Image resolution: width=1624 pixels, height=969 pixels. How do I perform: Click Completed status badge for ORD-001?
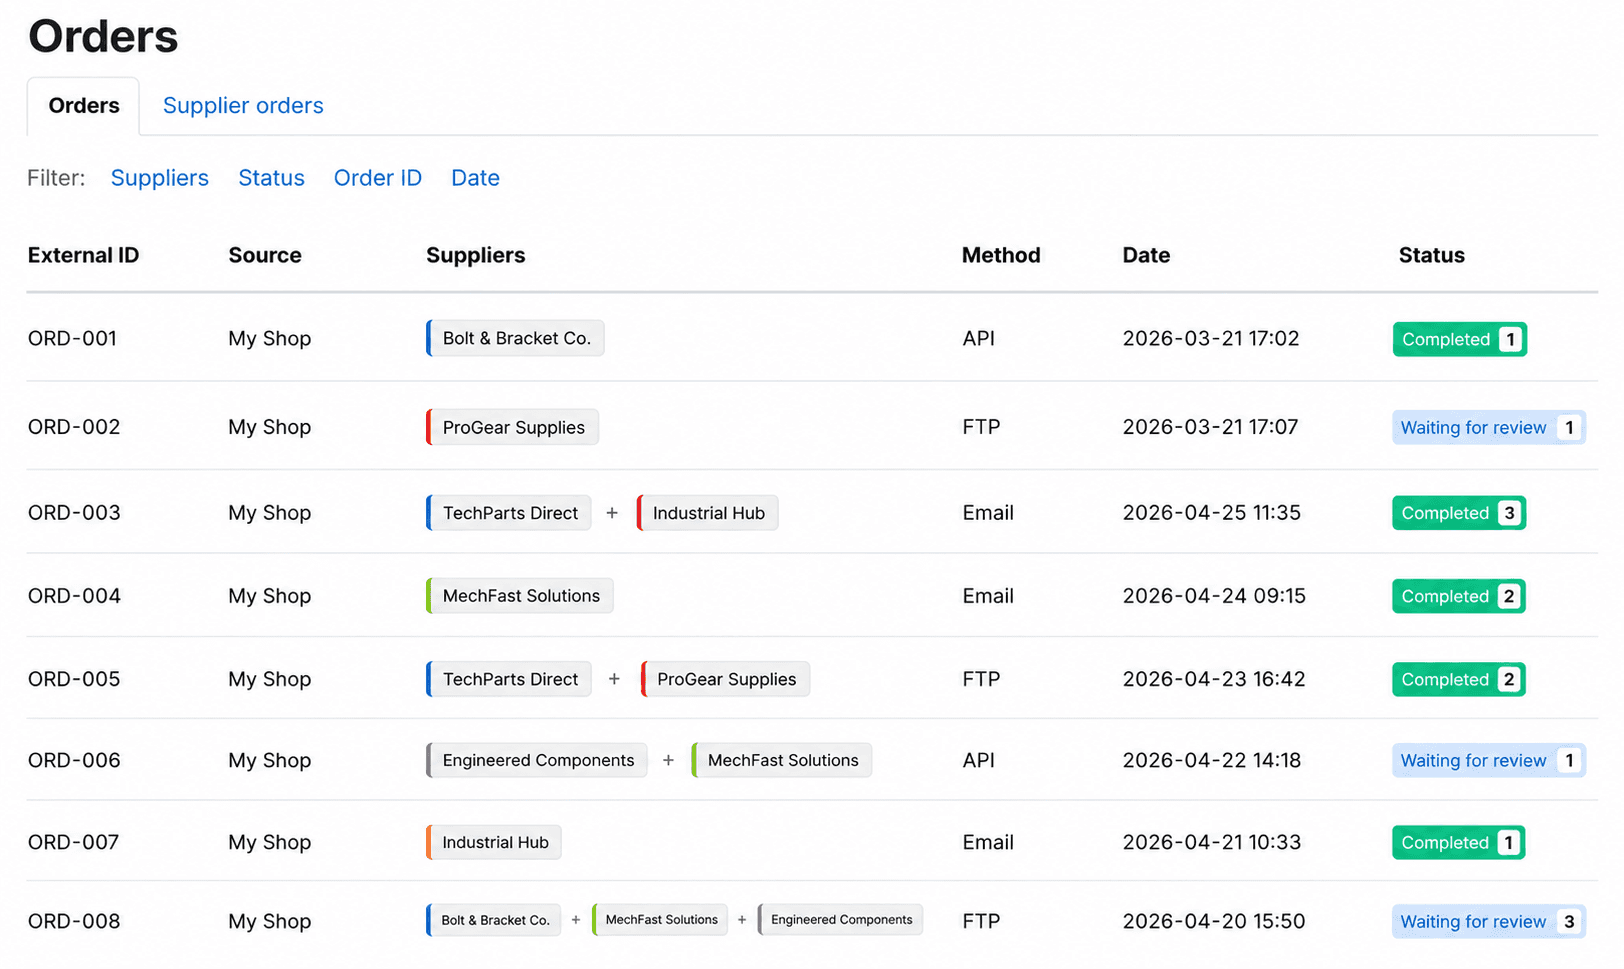point(1459,339)
